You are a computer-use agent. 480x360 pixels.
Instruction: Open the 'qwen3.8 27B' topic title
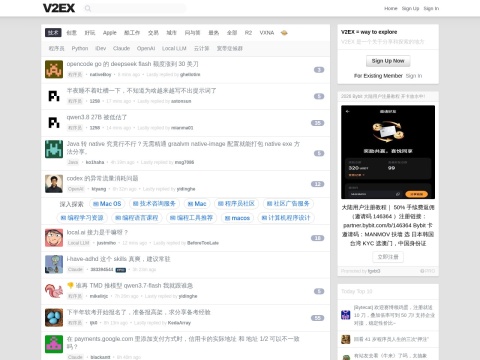point(97,117)
